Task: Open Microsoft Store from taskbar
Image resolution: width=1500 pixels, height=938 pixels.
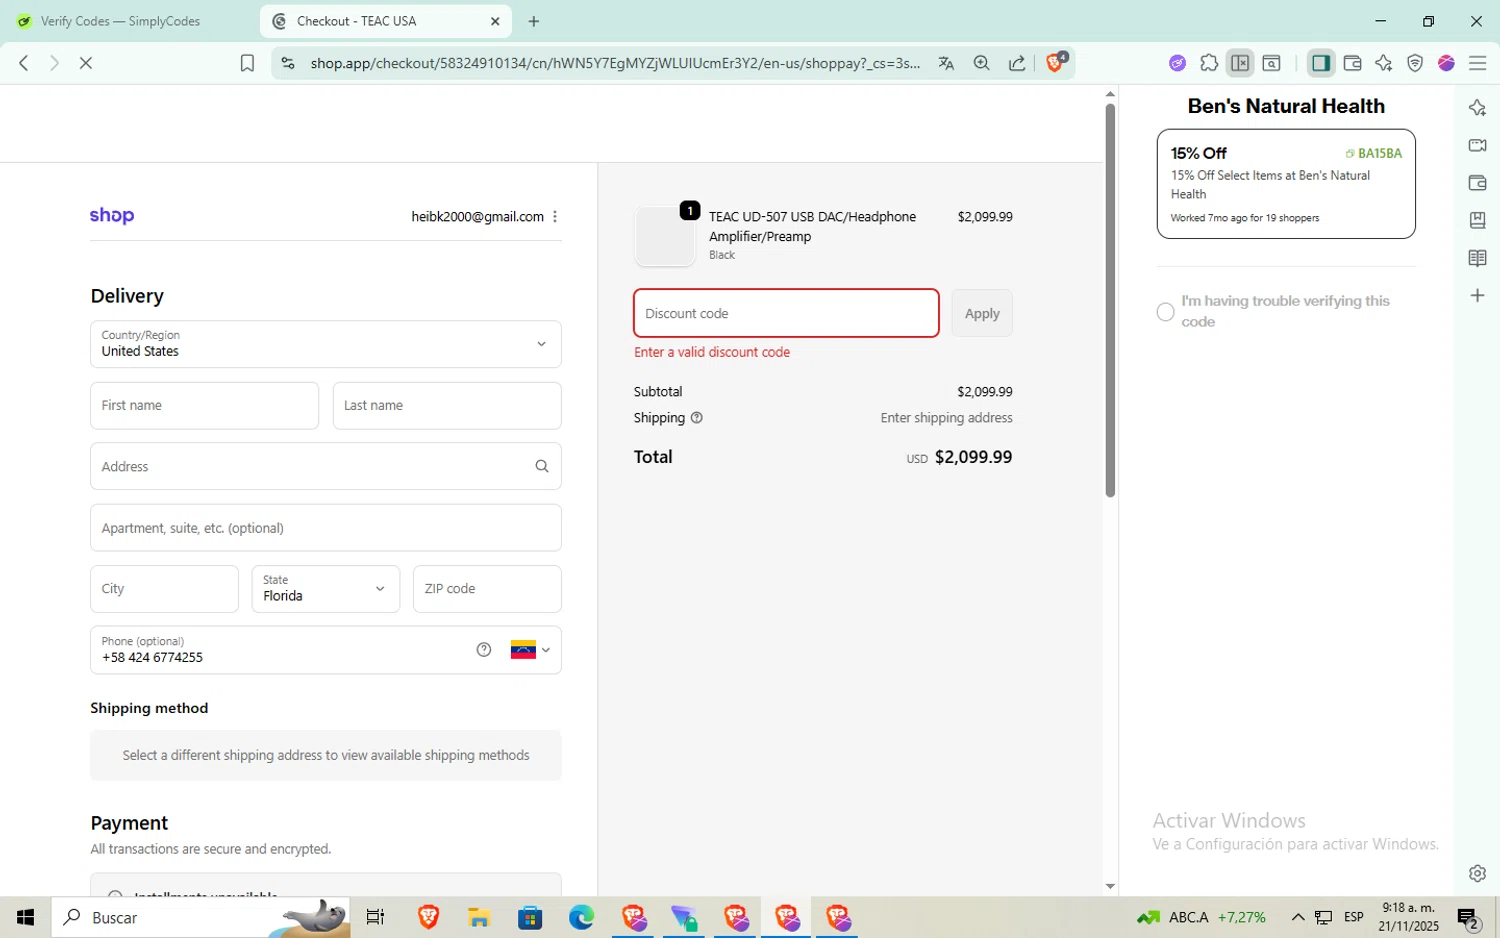Action: pyautogui.click(x=530, y=917)
